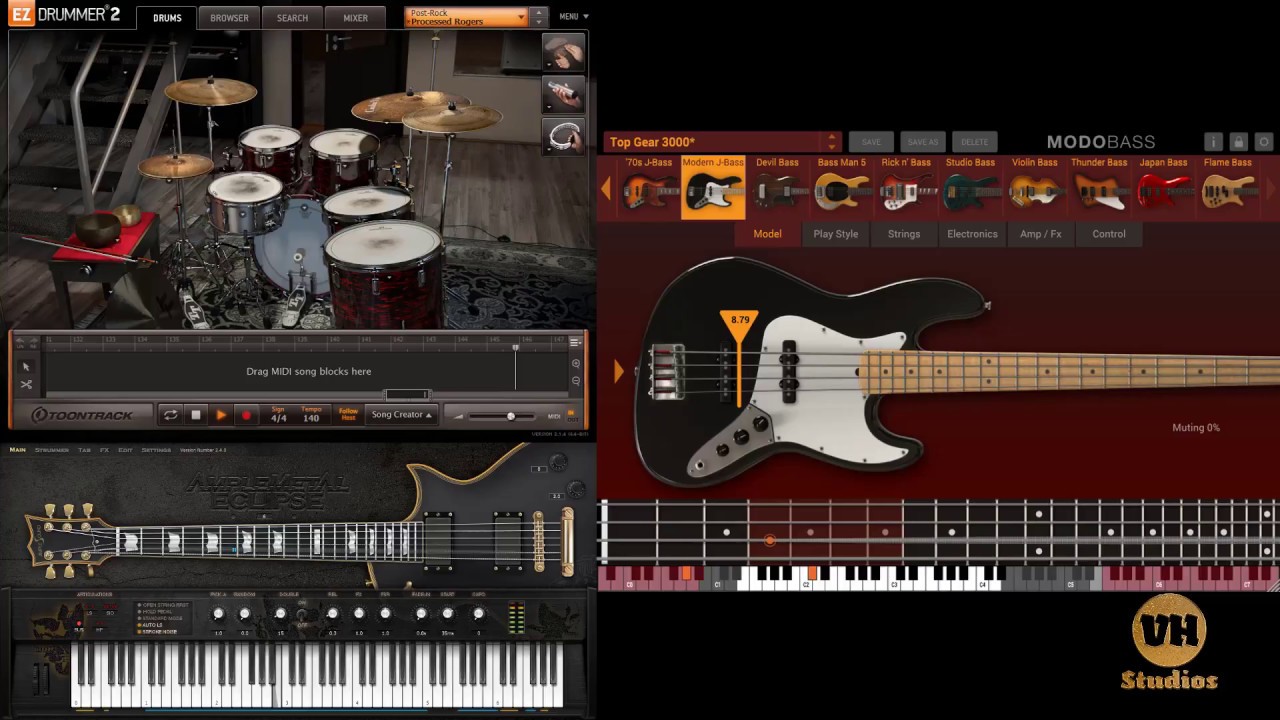Step to previous EZdrummer kit preset
1280x720 pixels.
tap(539, 12)
